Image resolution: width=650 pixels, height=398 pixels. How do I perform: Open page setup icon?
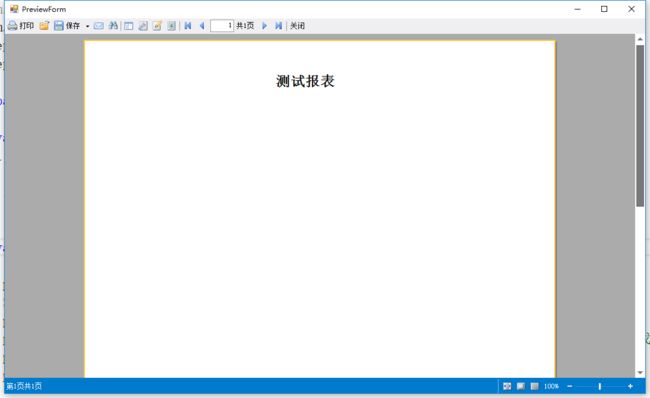point(143,26)
